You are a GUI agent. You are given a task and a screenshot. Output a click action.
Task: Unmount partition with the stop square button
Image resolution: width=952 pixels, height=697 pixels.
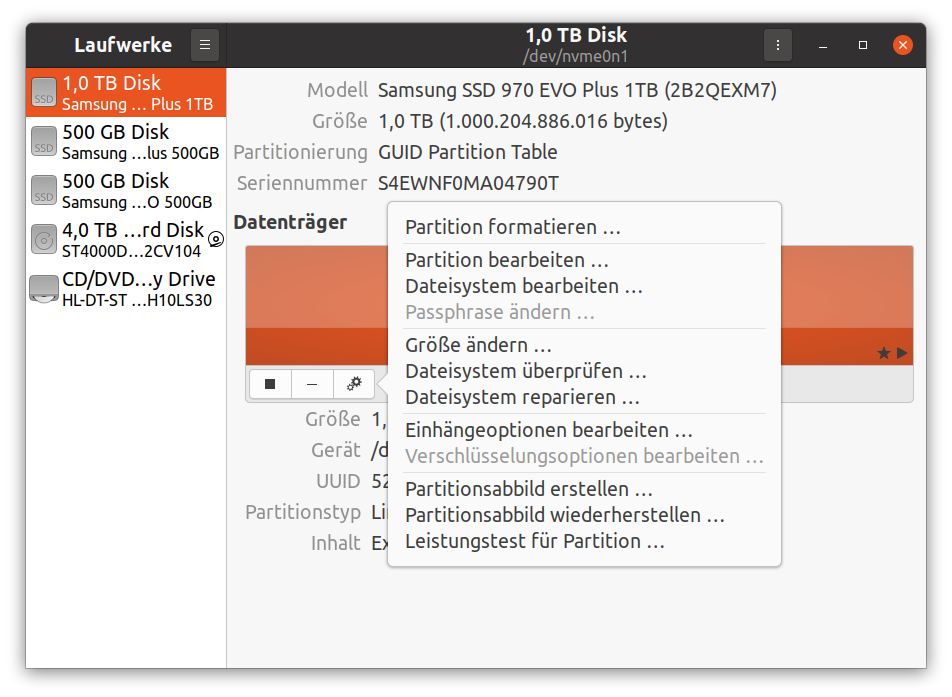[x=270, y=384]
